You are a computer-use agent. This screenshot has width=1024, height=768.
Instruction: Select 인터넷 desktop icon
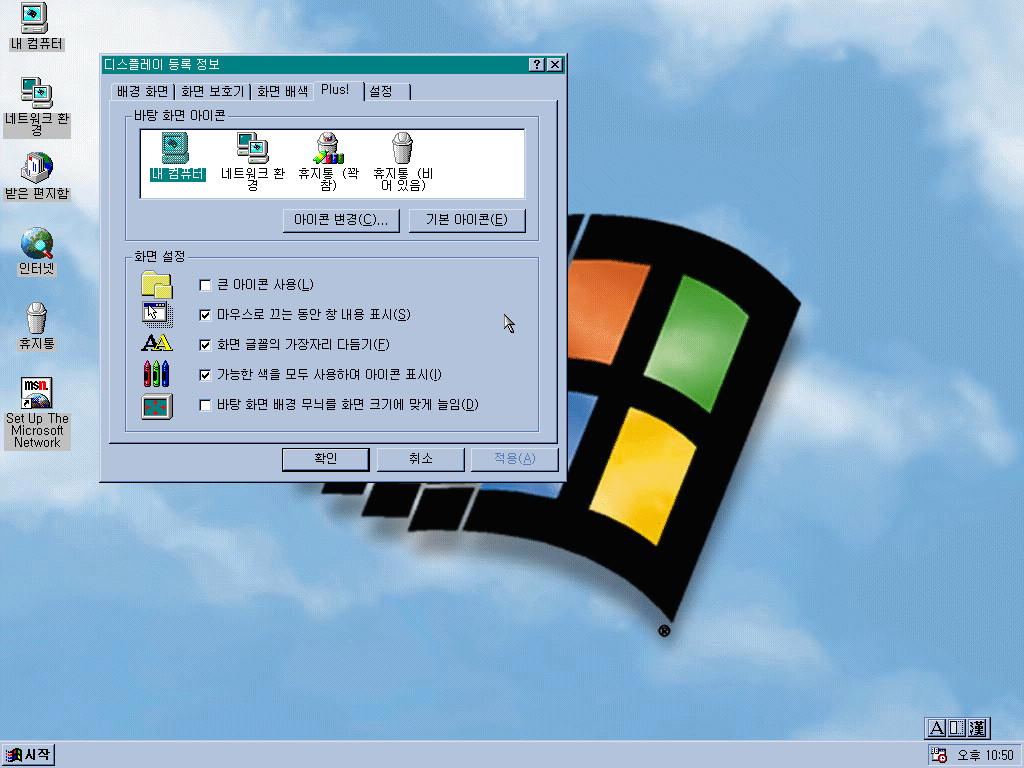(x=37, y=251)
